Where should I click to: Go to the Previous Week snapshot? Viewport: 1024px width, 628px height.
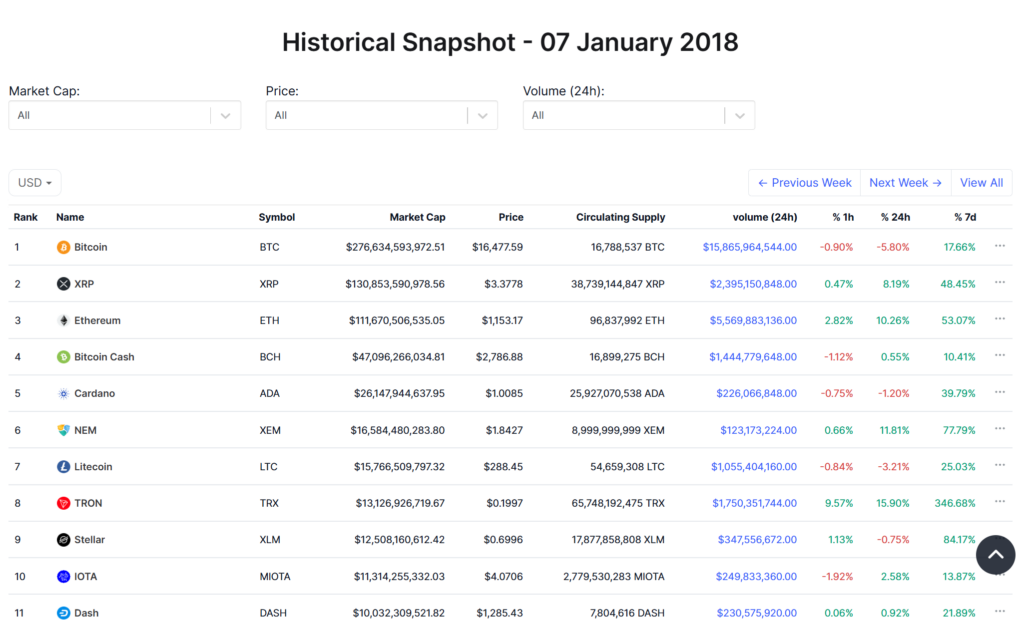pos(805,183)
